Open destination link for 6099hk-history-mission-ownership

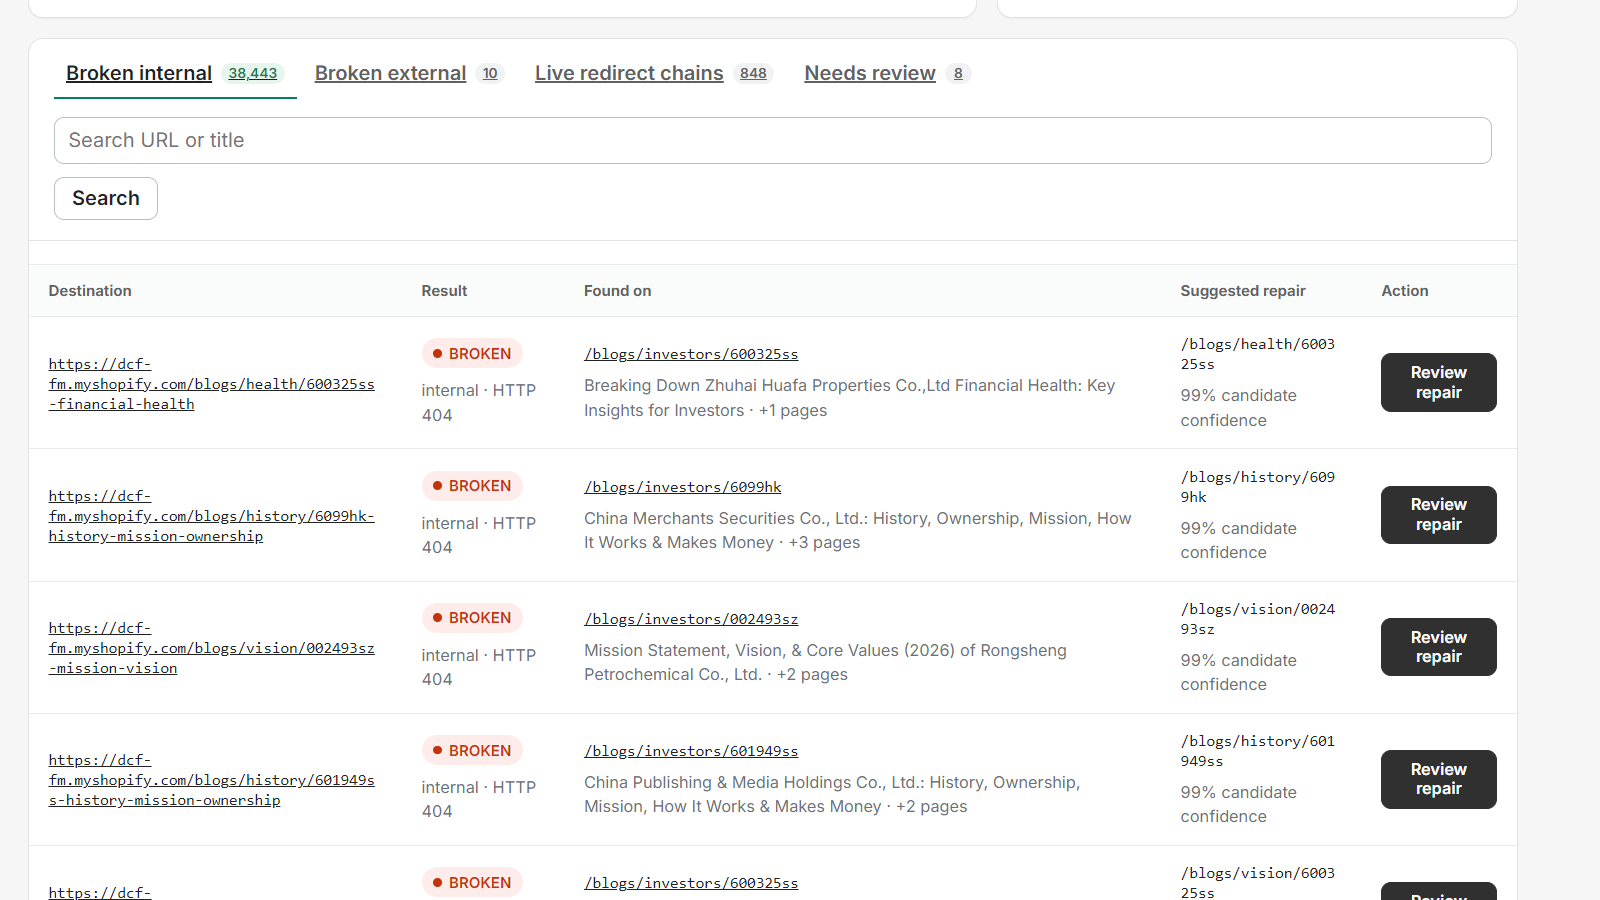pyautogui.click(x=212, y=516)
